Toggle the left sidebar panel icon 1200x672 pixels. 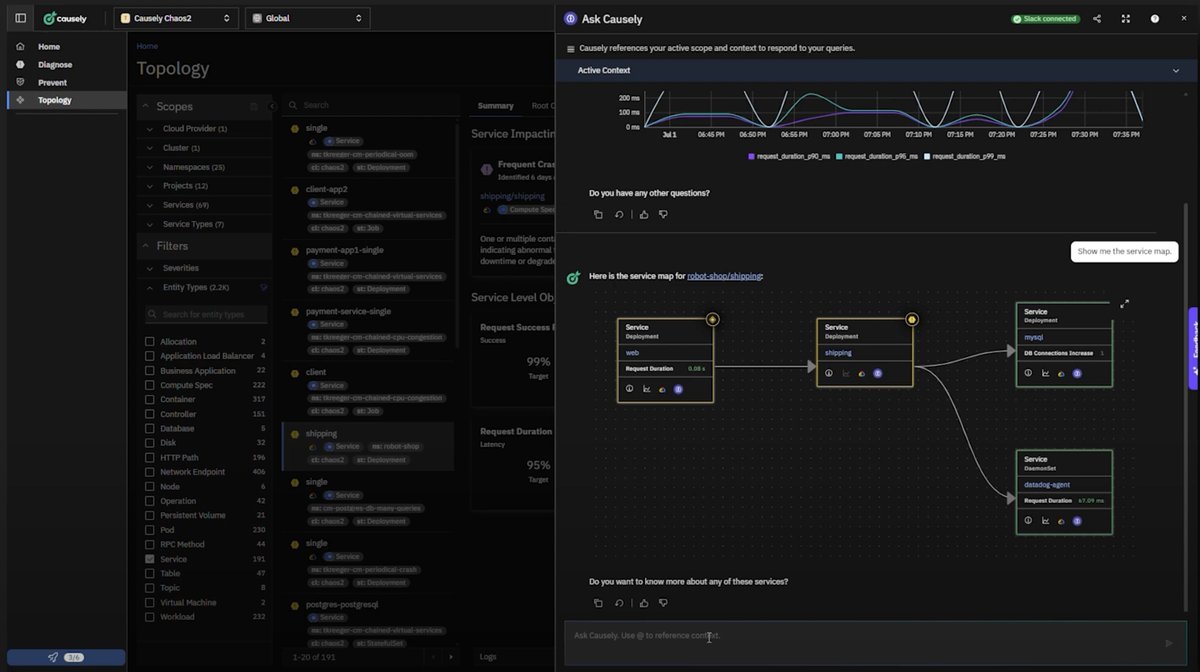(20, 18)
